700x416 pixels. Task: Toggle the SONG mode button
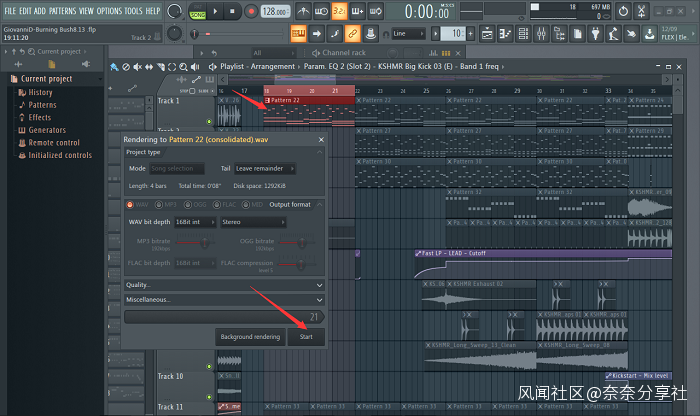[x=197, y=12]
